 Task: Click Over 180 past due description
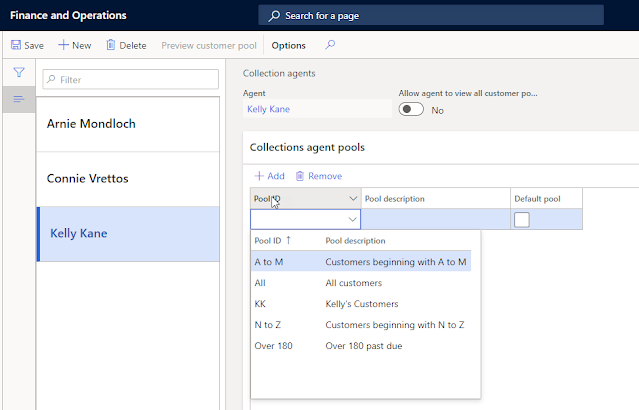(x=364, y=346)
